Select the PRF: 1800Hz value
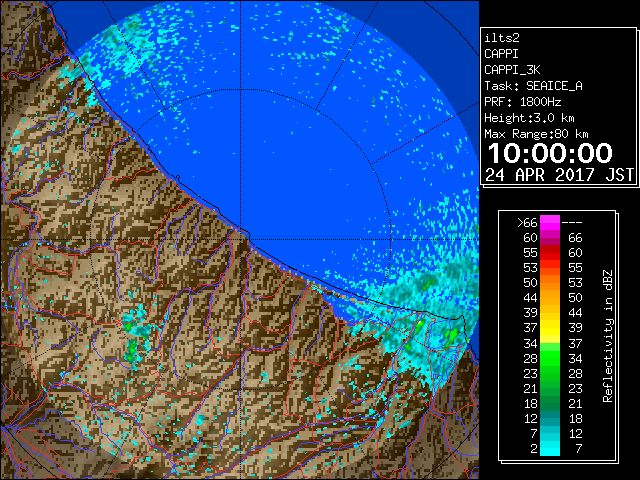The width and height of the screenshot is (640, 480). 522,102
